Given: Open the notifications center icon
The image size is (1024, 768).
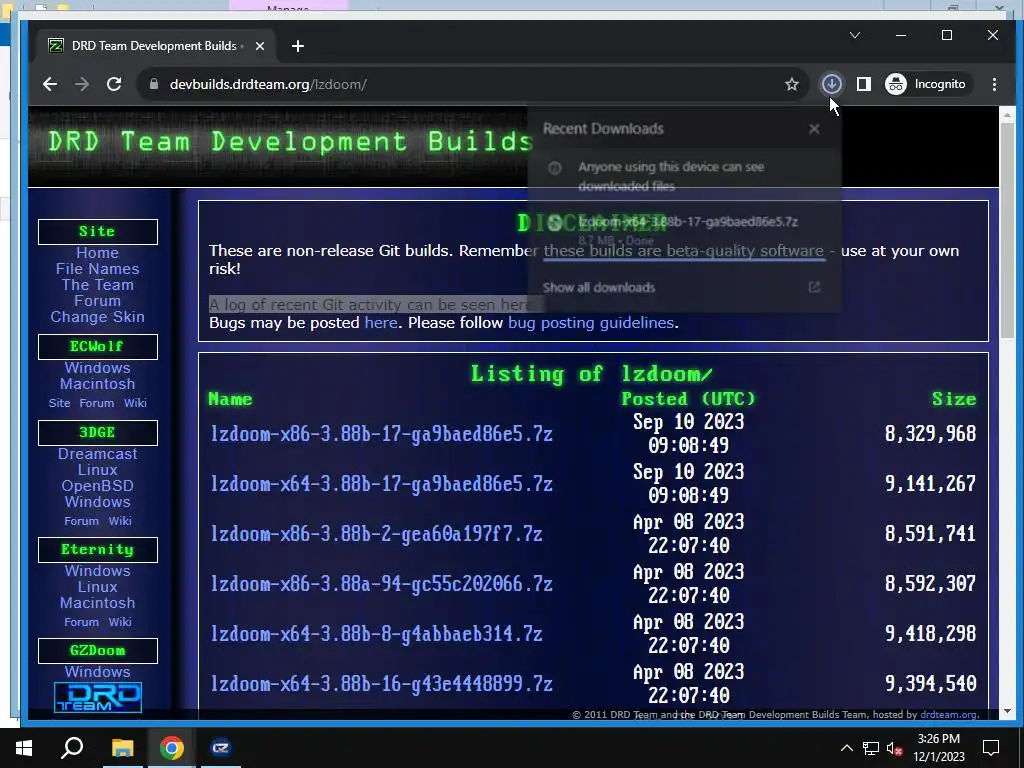Looking at the screenshot, I should click(991, 748).
